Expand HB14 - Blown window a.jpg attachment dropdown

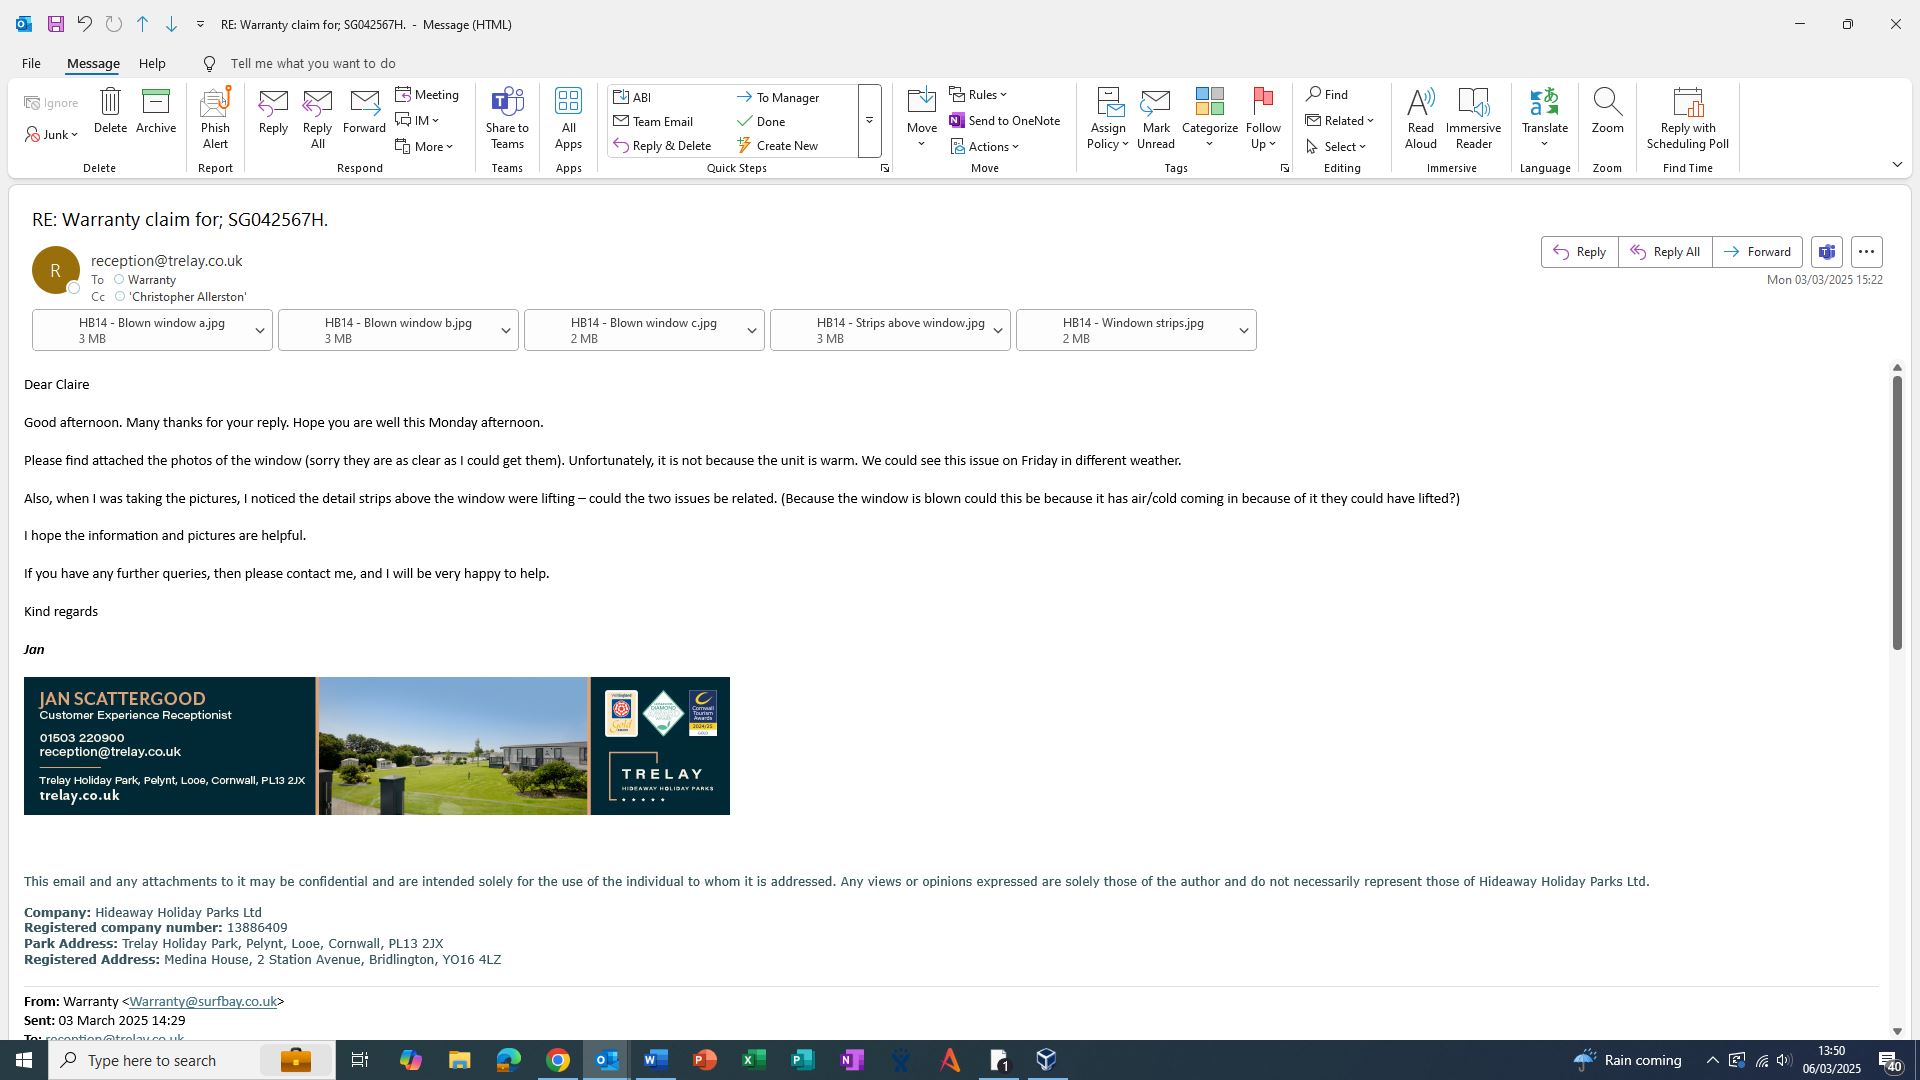[260, 331]
